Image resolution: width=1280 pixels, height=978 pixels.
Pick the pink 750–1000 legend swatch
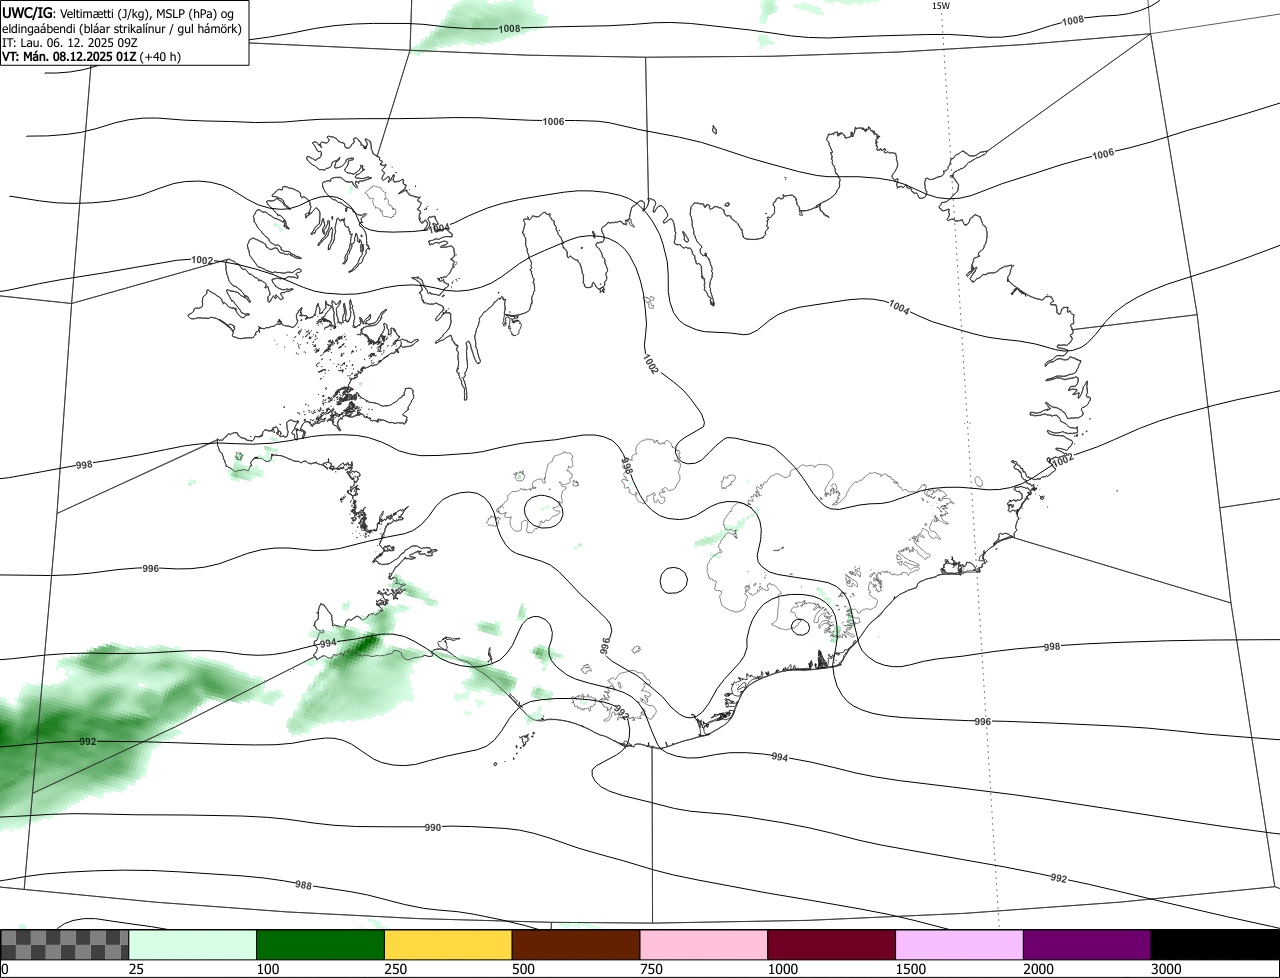pos(704,945)
